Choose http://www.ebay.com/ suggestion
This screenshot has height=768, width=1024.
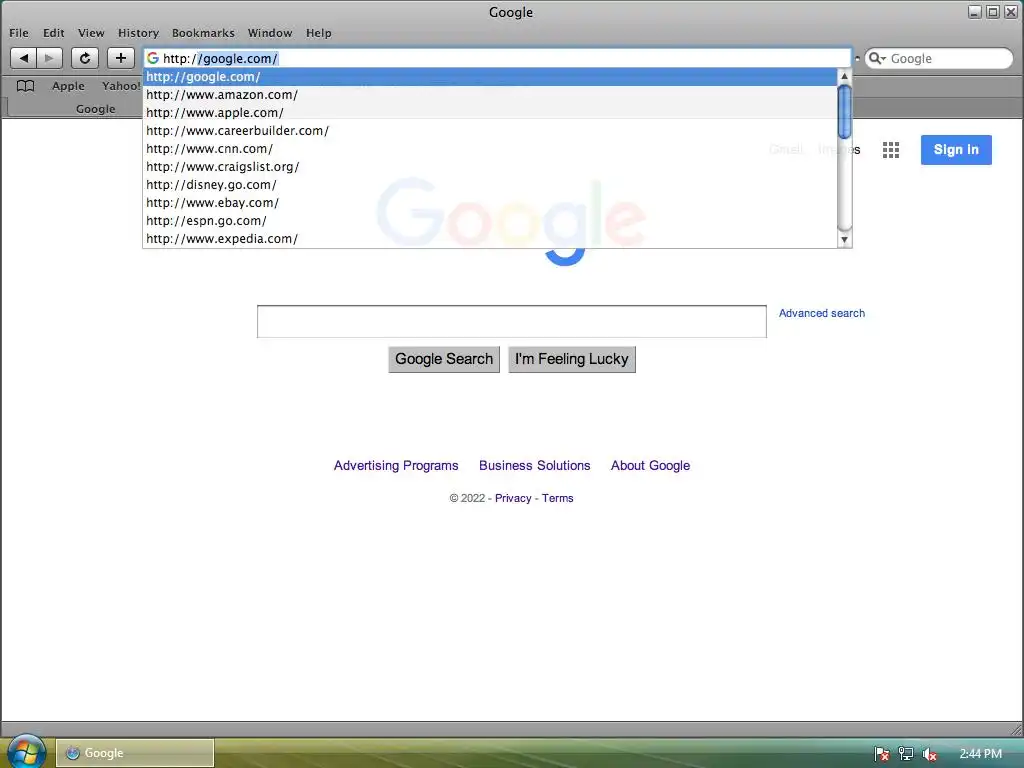pyautogui.click(x=490, y=202)
